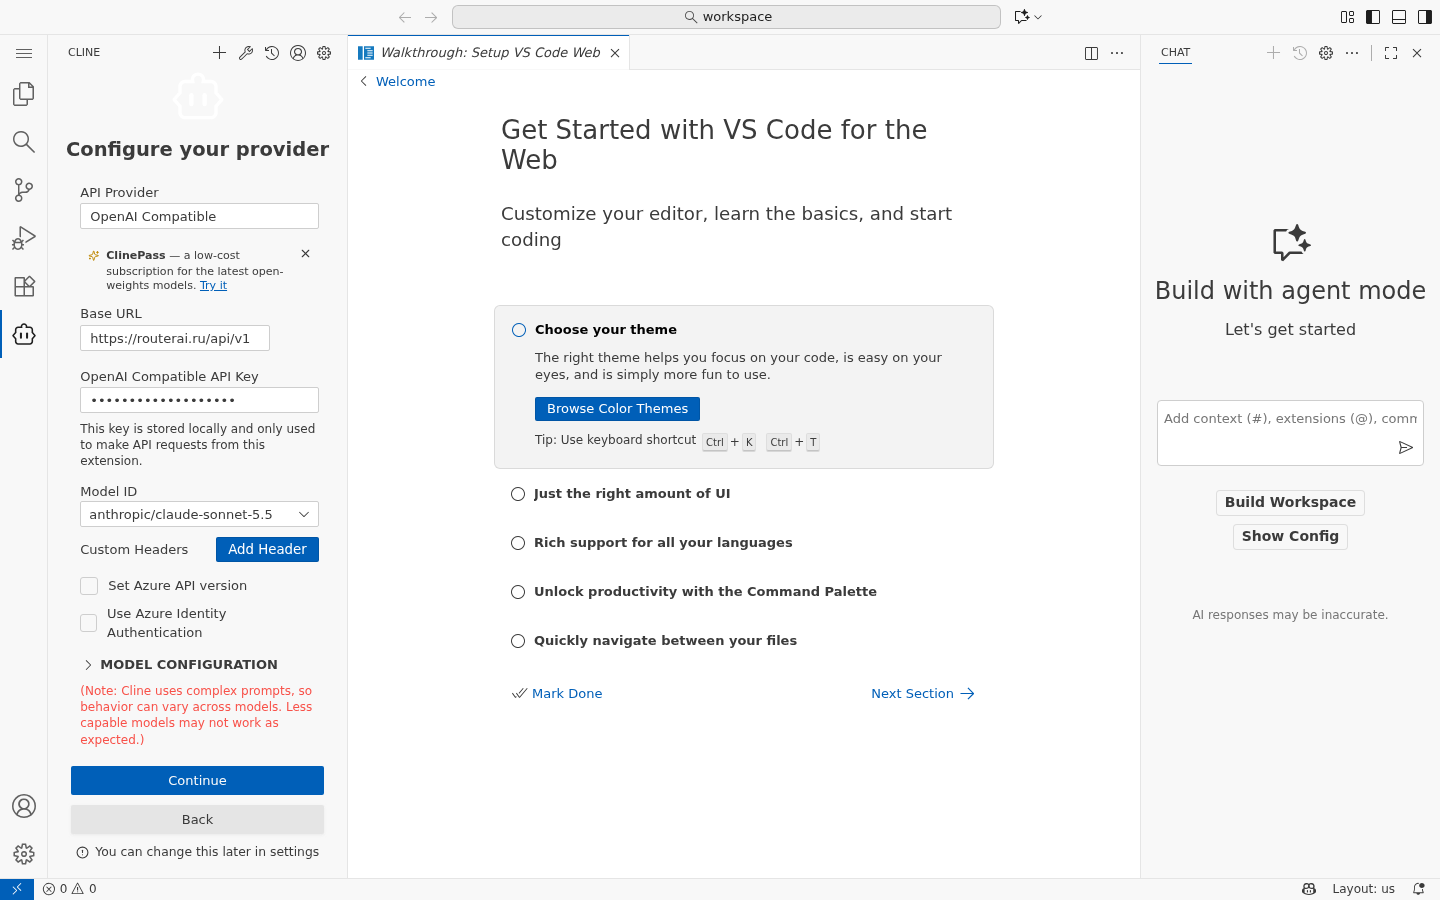Open Chat panel more actions ellipsis
This screenshot has height=900, width=1440.
click(1352, 53)
